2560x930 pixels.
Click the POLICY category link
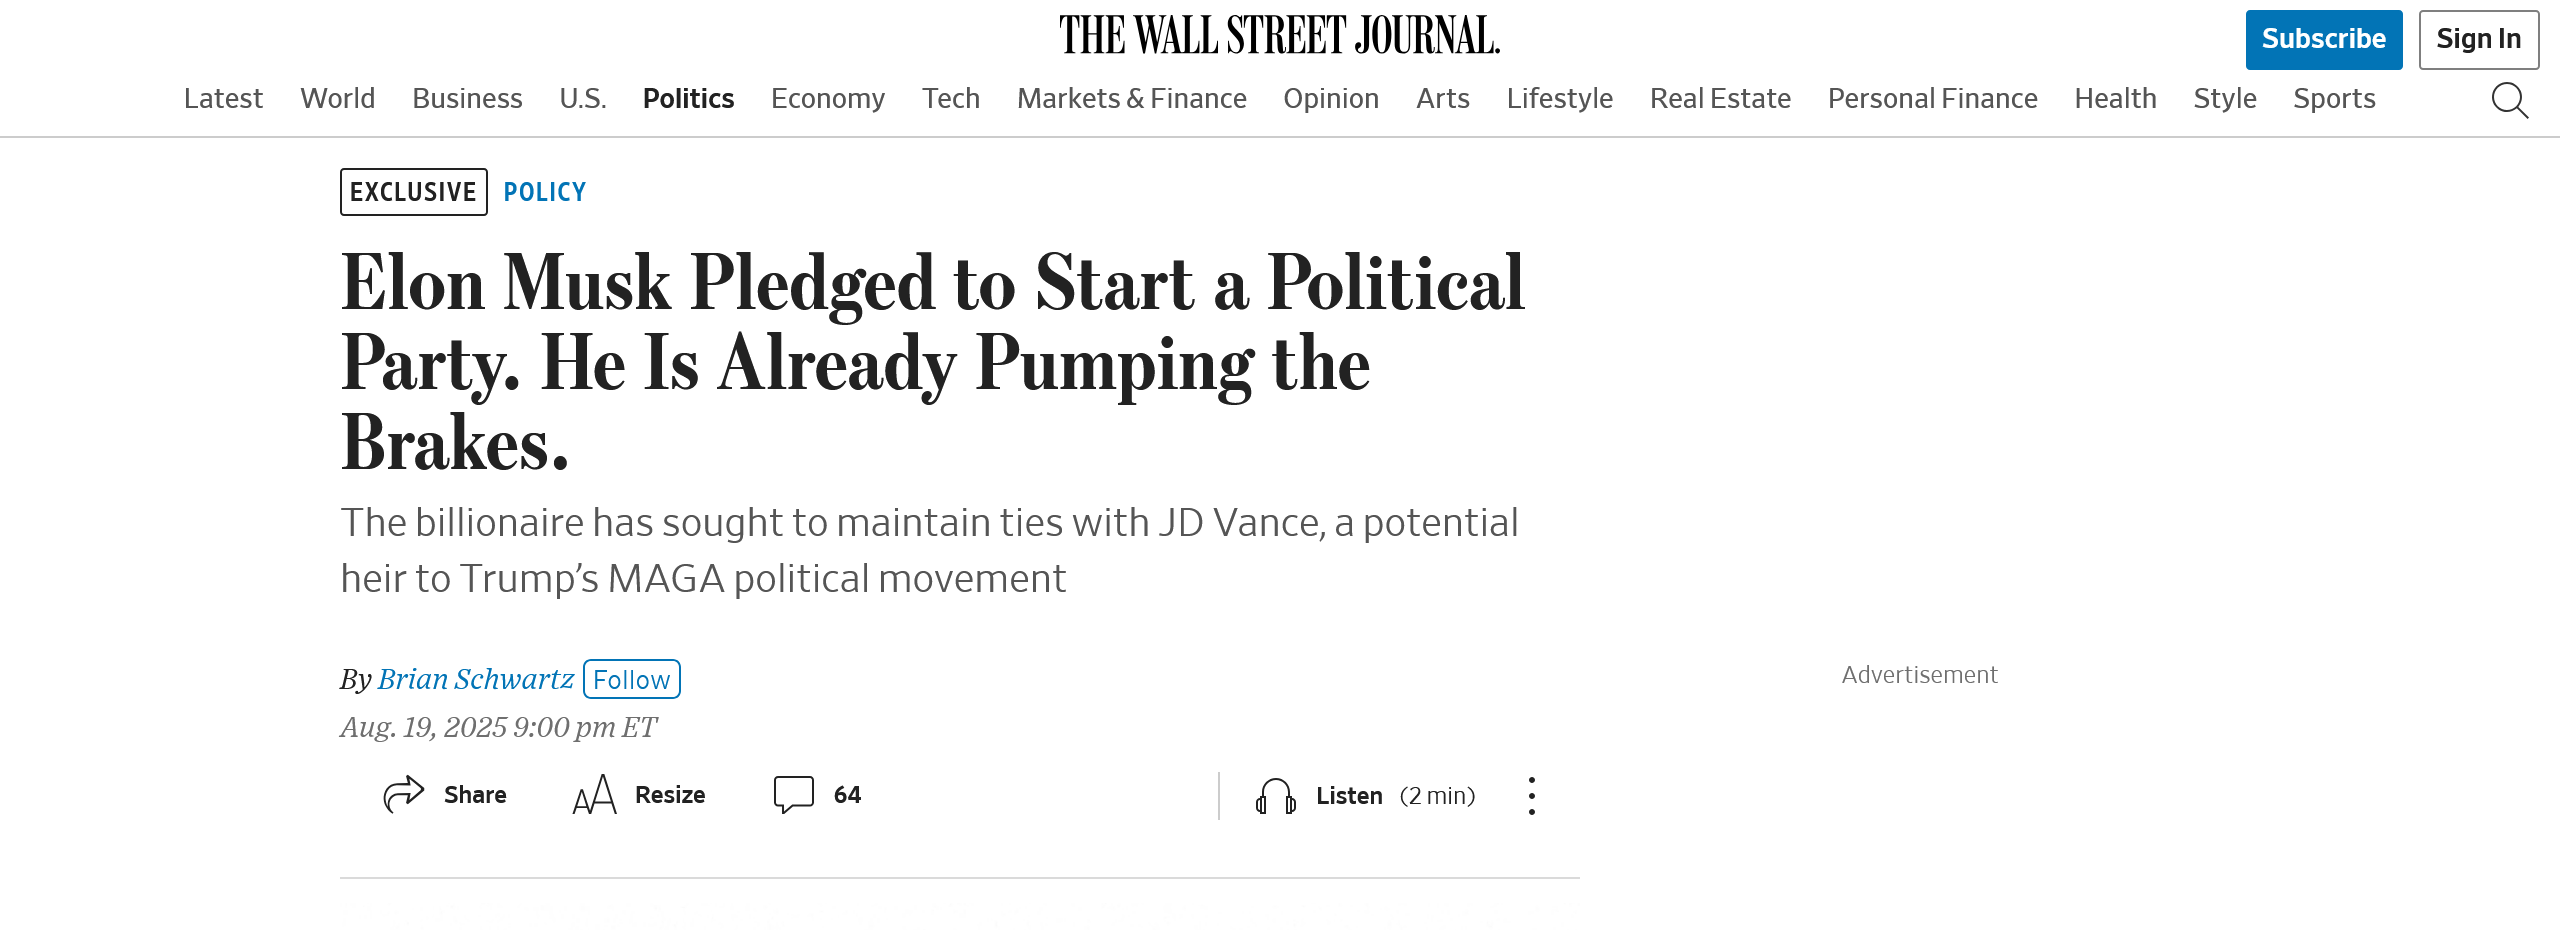pyautogui.click(x=545, y=192)
